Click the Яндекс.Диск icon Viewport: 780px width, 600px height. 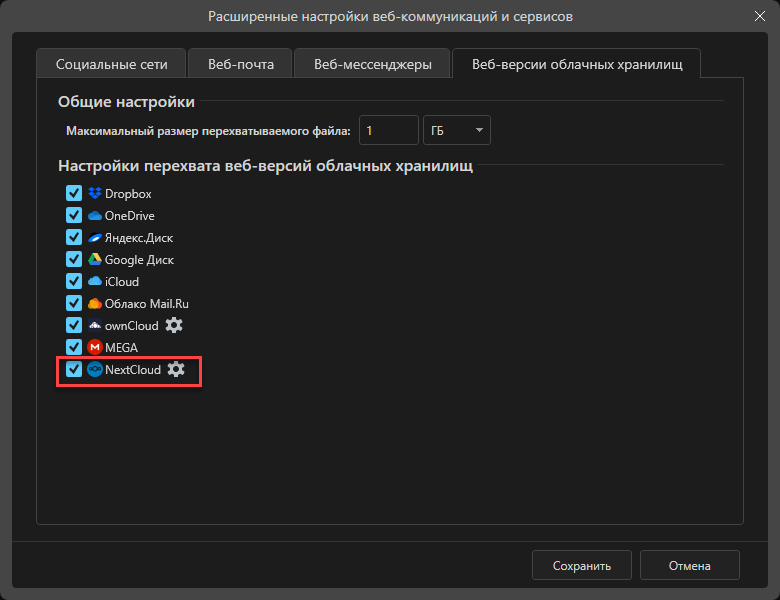[x=95, y=238]
